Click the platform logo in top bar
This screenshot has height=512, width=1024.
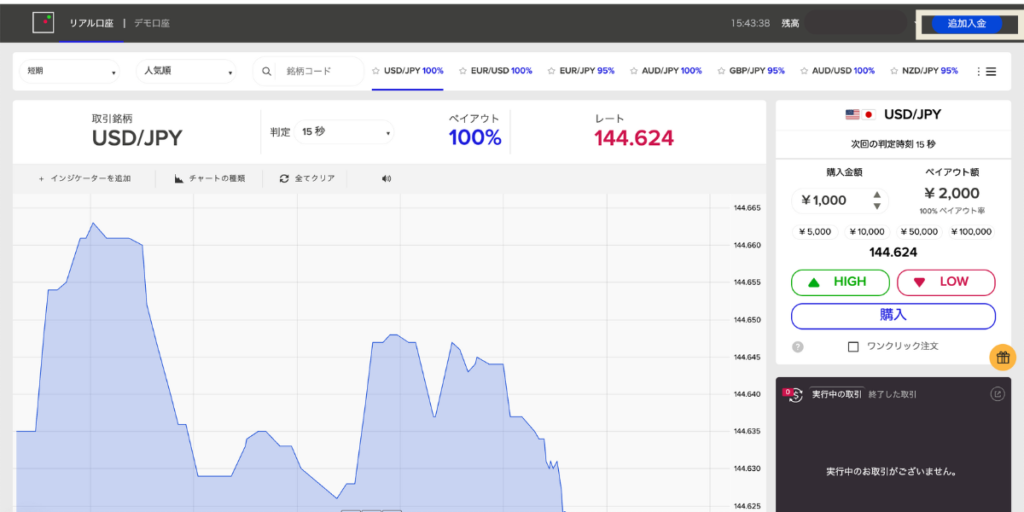pos(43,22)
